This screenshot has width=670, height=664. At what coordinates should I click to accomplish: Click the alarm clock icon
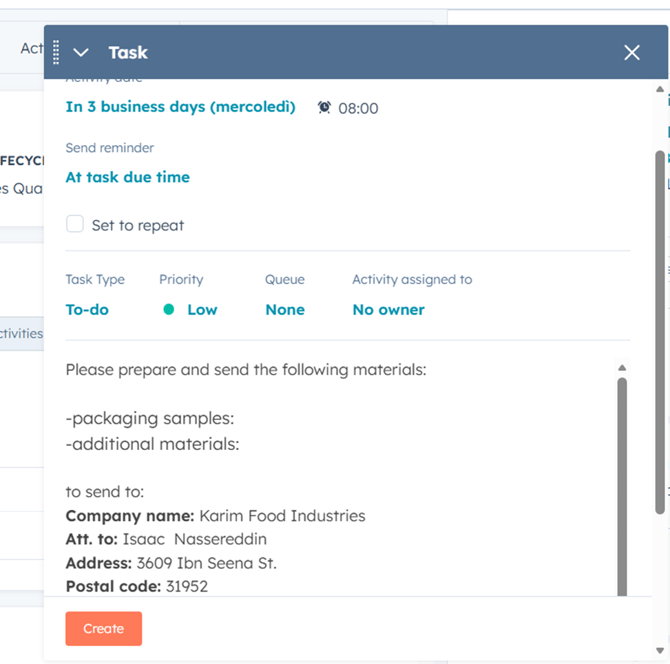point(324,107)
